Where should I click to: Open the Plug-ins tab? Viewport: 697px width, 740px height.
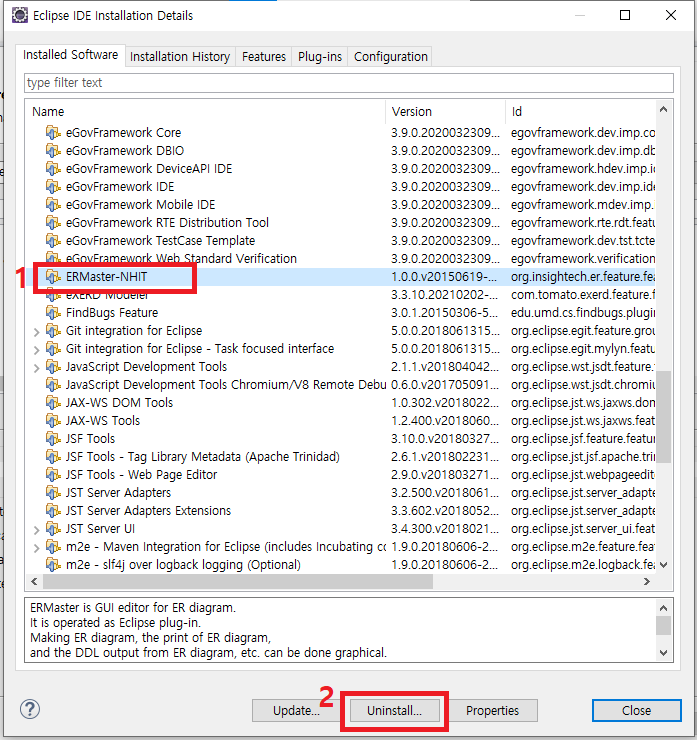[319, 57]
